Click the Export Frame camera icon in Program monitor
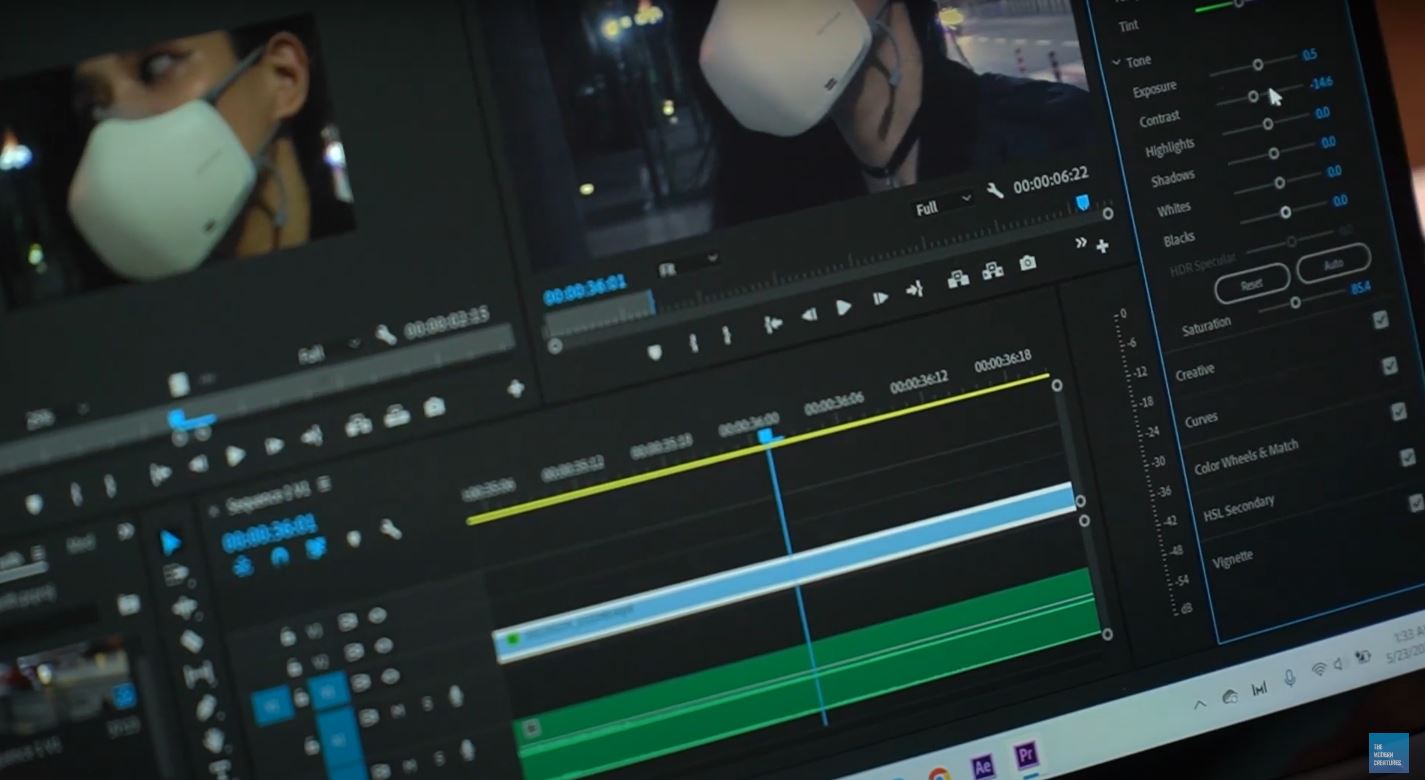 click(x=1027, y=264)
